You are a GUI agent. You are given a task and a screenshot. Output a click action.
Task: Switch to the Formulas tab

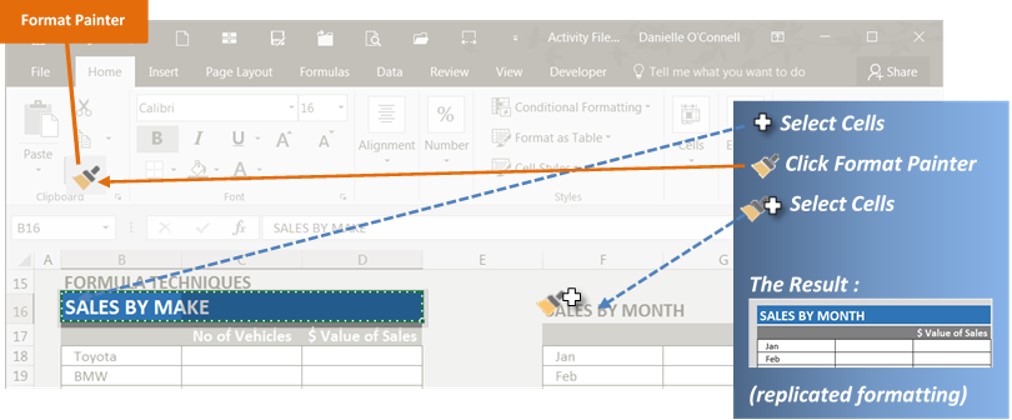point(324,72)
